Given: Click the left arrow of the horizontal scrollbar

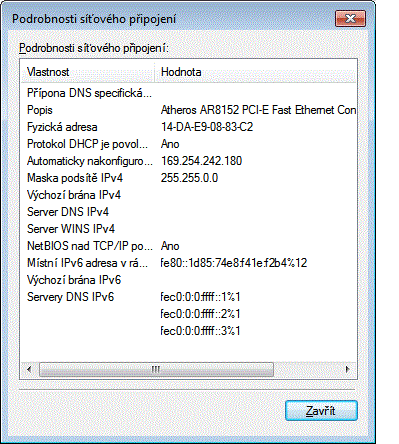Looking at the screenshot, I should coord(29,369).
